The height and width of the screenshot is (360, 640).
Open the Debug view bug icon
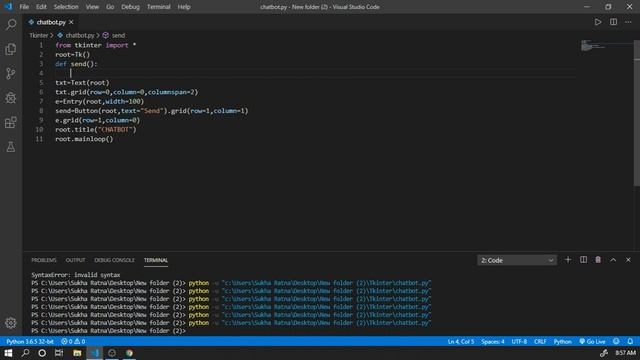tap(11, 98)
